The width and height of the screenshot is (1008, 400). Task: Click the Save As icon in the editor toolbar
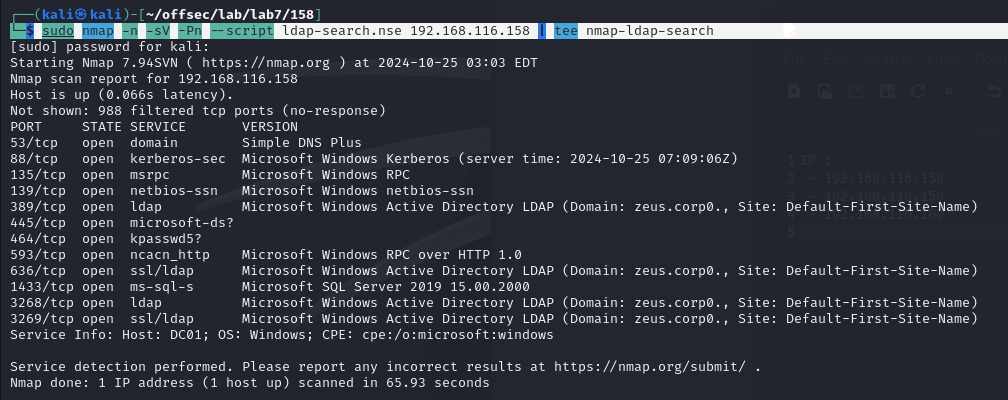coord(887,91)
